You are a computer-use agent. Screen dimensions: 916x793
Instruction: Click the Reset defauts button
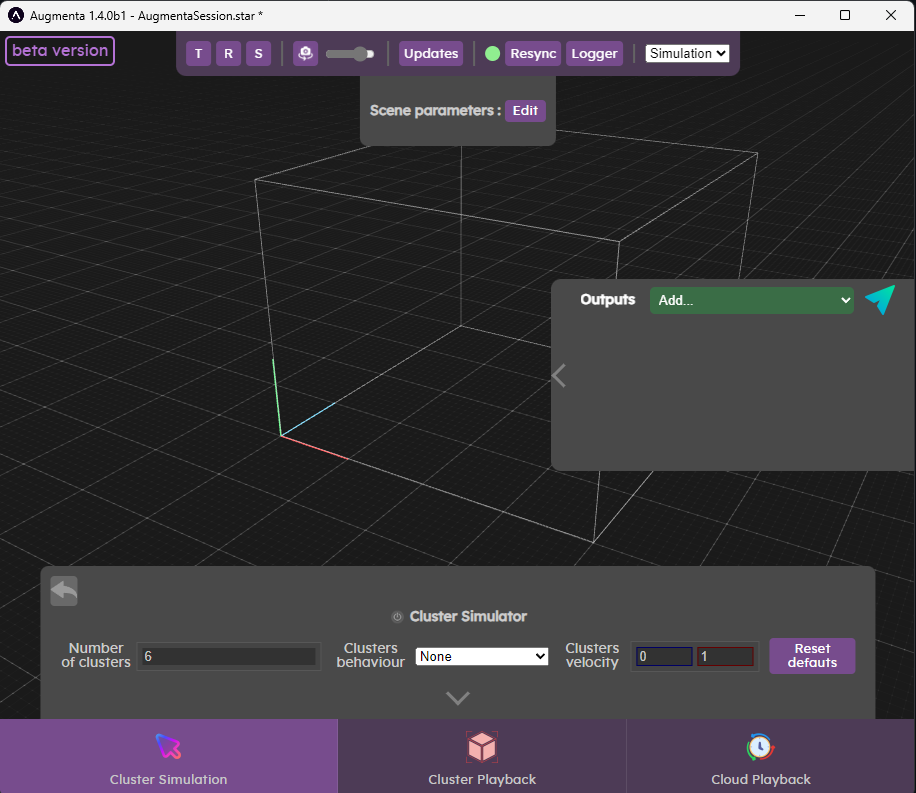[x=812, y=656]
